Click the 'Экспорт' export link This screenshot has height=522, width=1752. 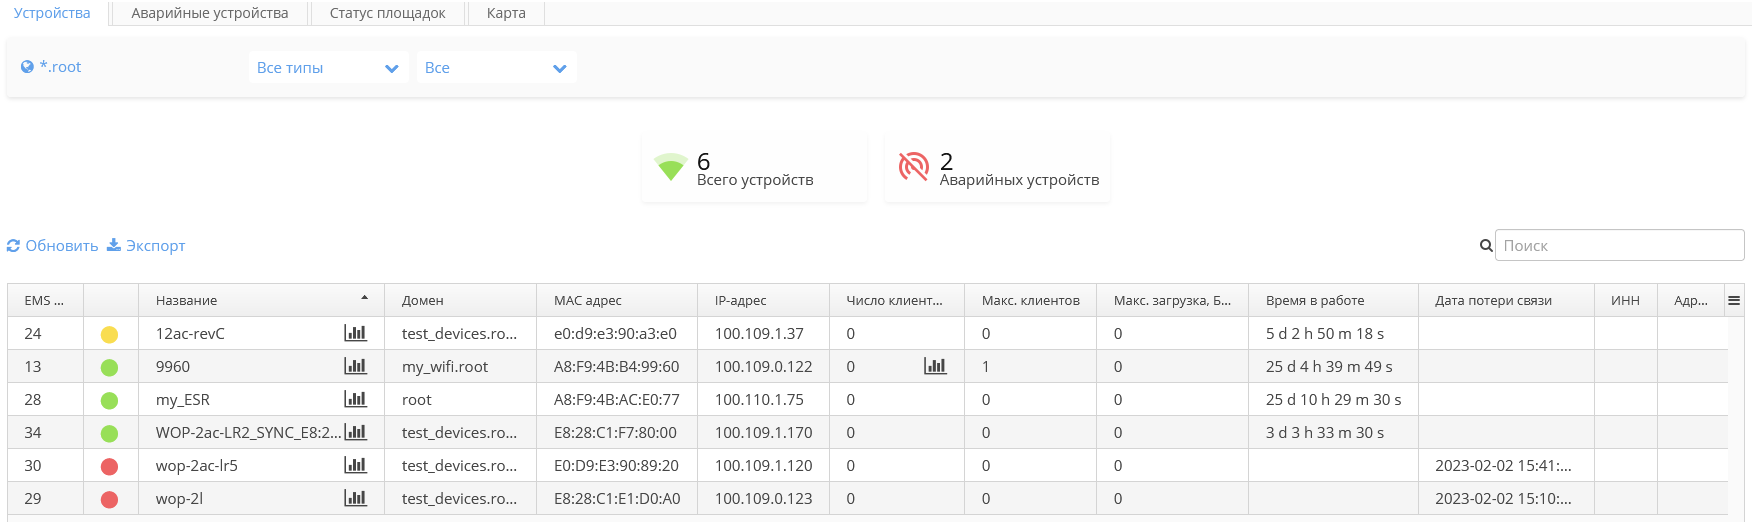146,246
